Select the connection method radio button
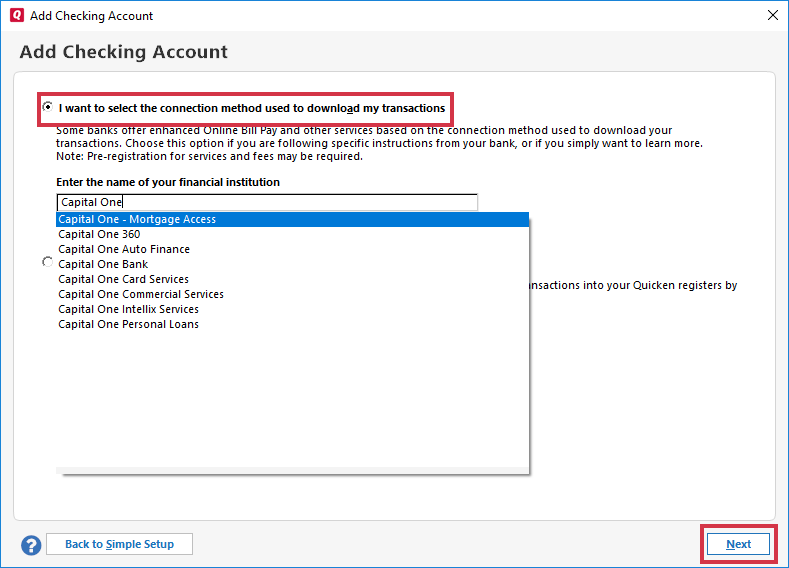This screenshot has width=789, height=568. pos(48,107)
